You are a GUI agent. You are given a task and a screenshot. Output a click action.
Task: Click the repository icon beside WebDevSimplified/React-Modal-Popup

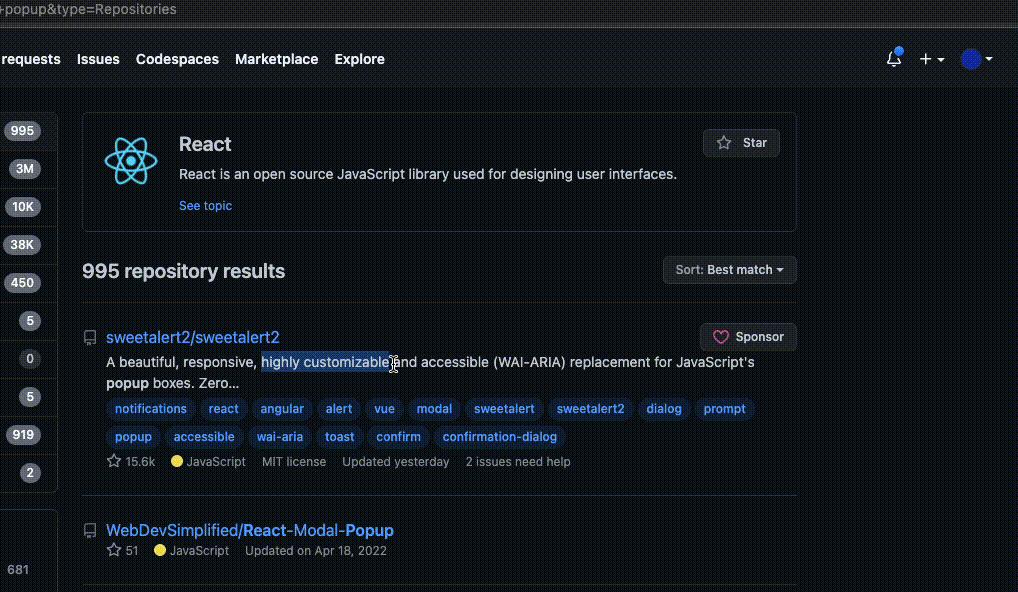click(x=89, y=530)
